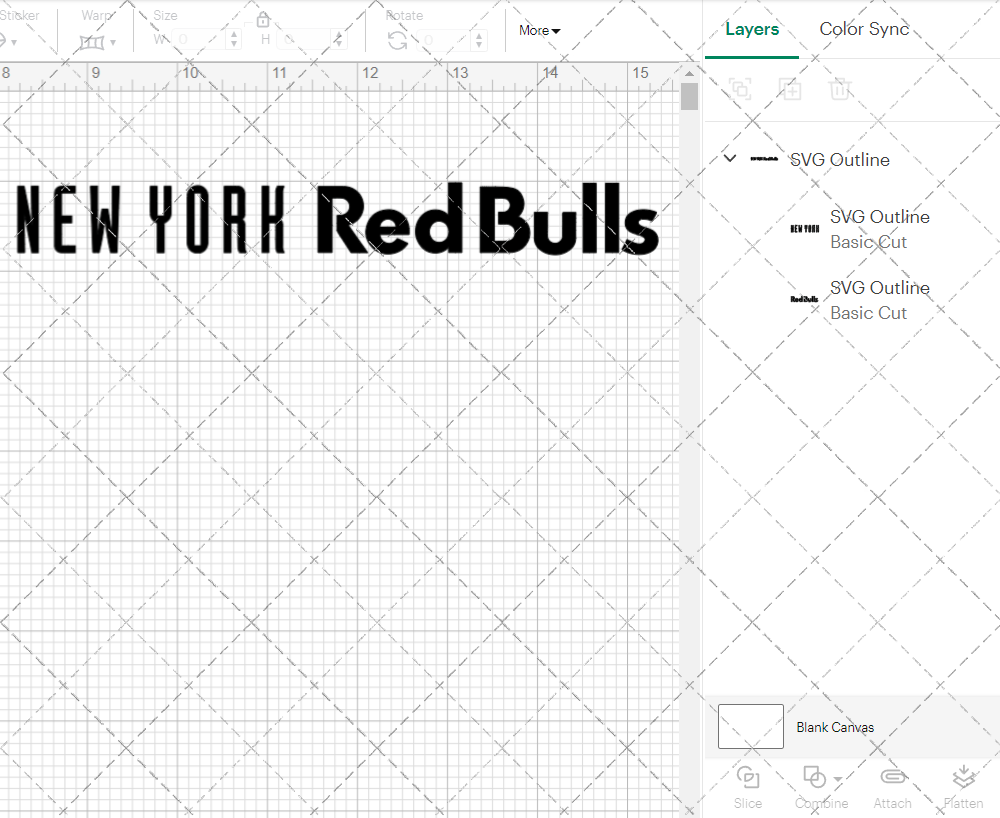Screen dimensions: 1000x818
Task: Select the NEW YORK Basic Cut layer
Action: pos(880,228)
